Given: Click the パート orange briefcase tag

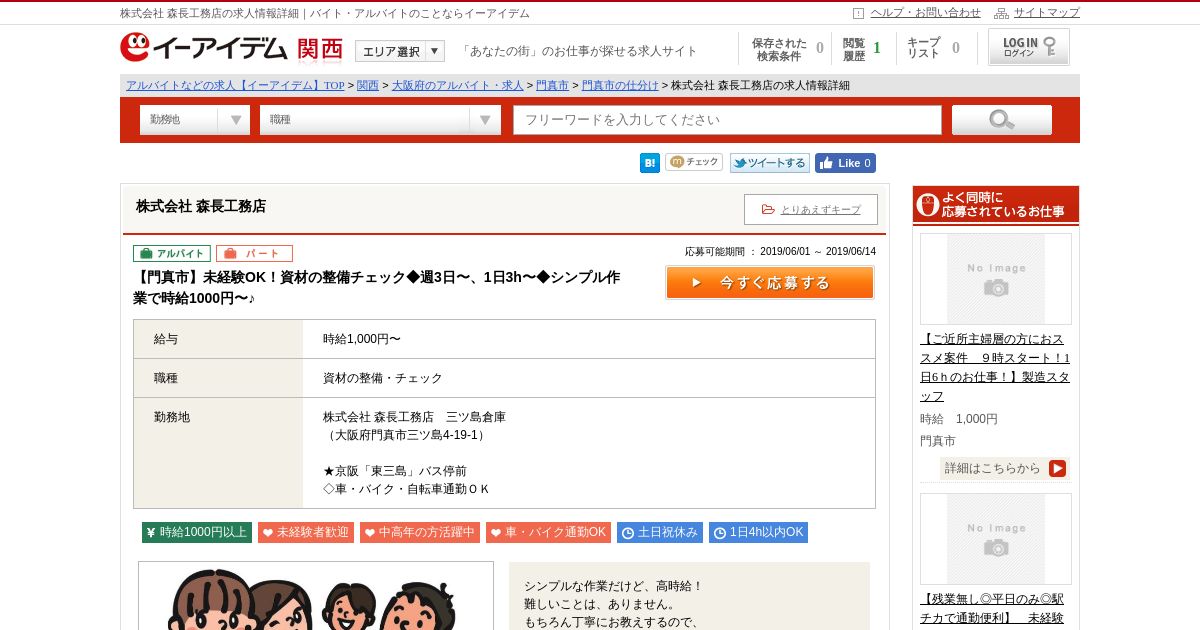Looking at the screenshot, I should click(254, 253).
